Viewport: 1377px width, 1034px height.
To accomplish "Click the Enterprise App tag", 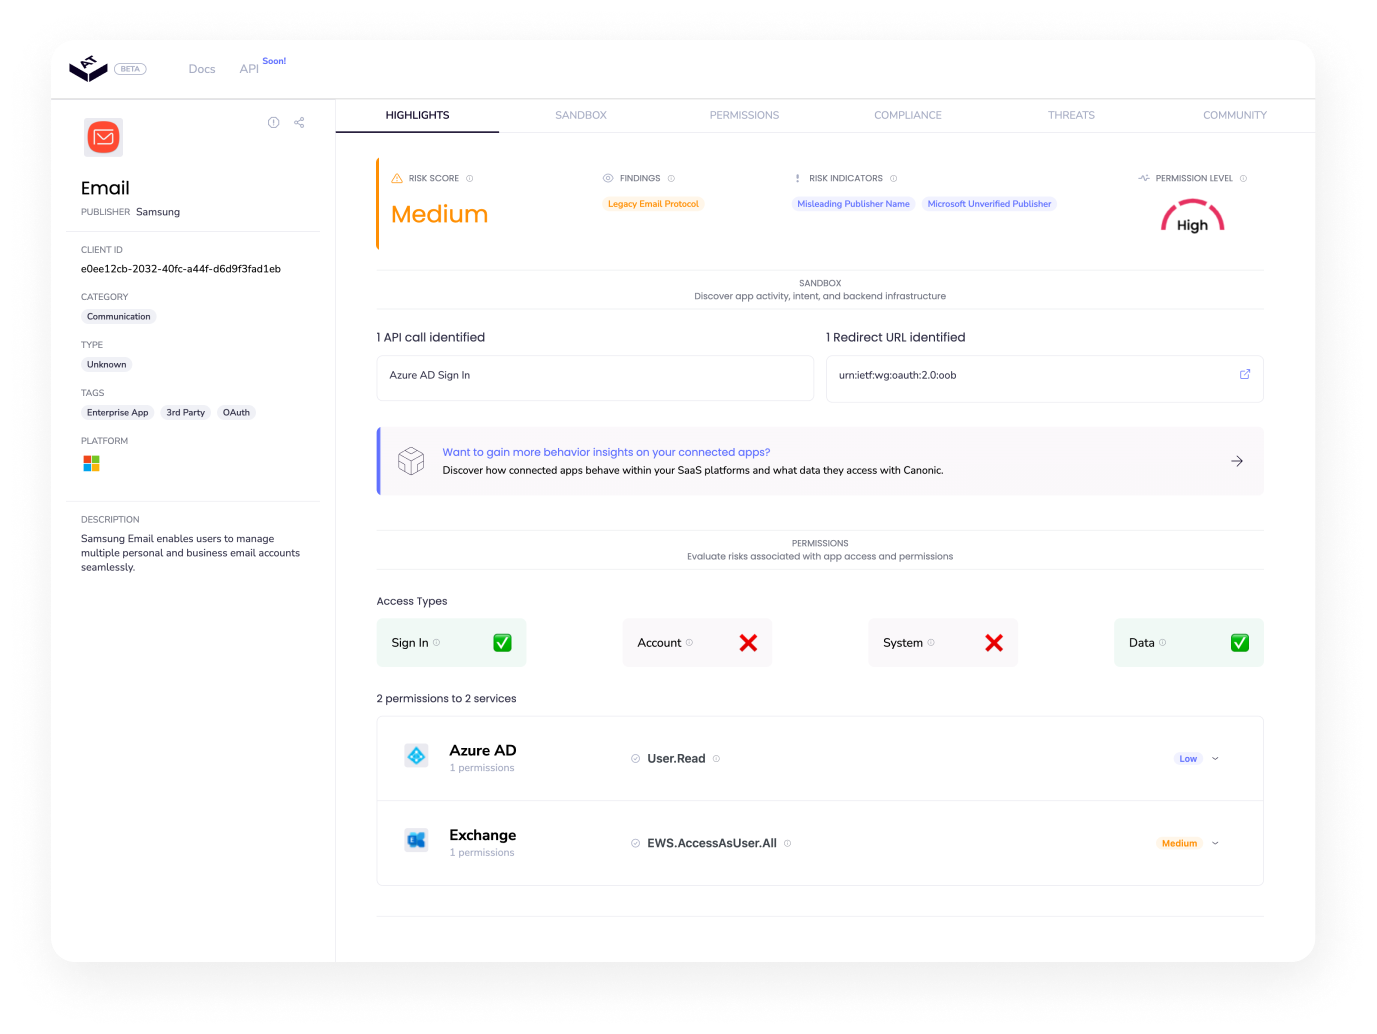I will pyautogui.click(x=117, y=412).
